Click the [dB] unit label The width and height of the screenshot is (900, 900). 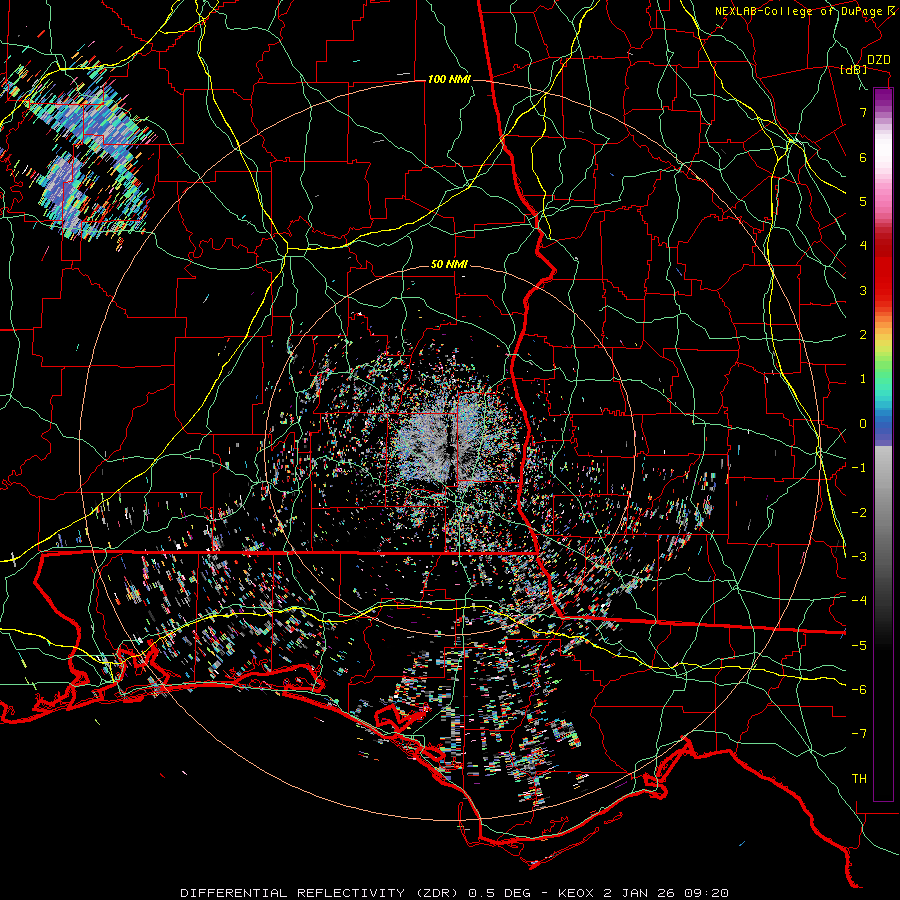coord(854,70)
